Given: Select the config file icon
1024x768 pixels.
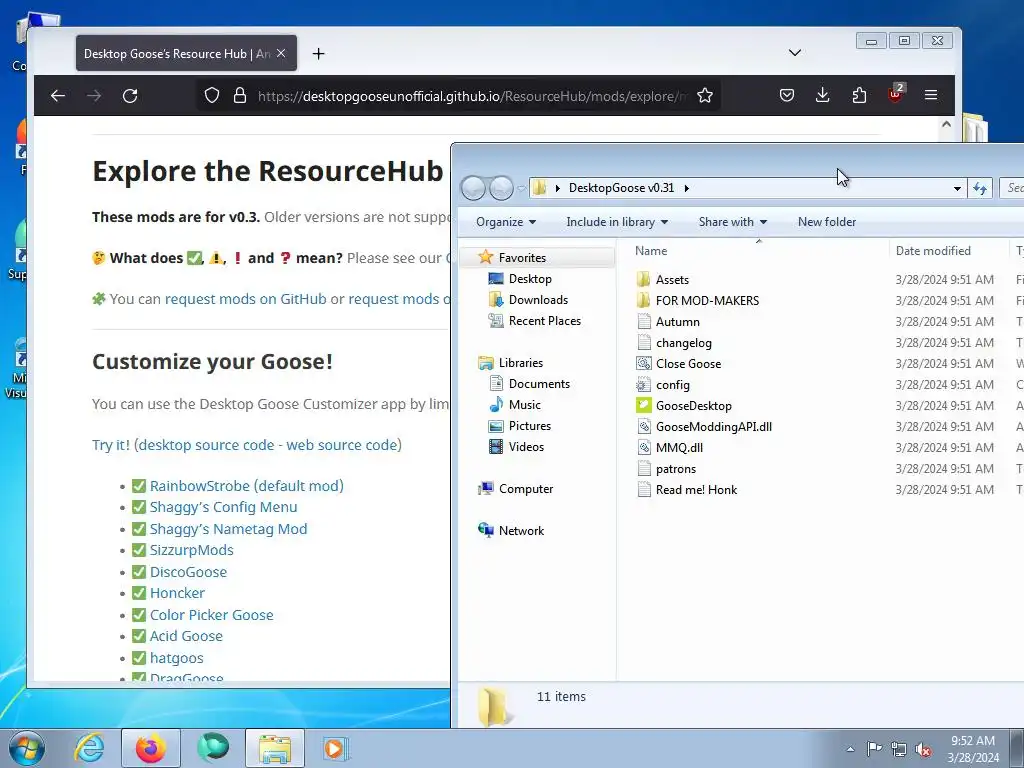Looking at the screenshot, I should (644, 385).
